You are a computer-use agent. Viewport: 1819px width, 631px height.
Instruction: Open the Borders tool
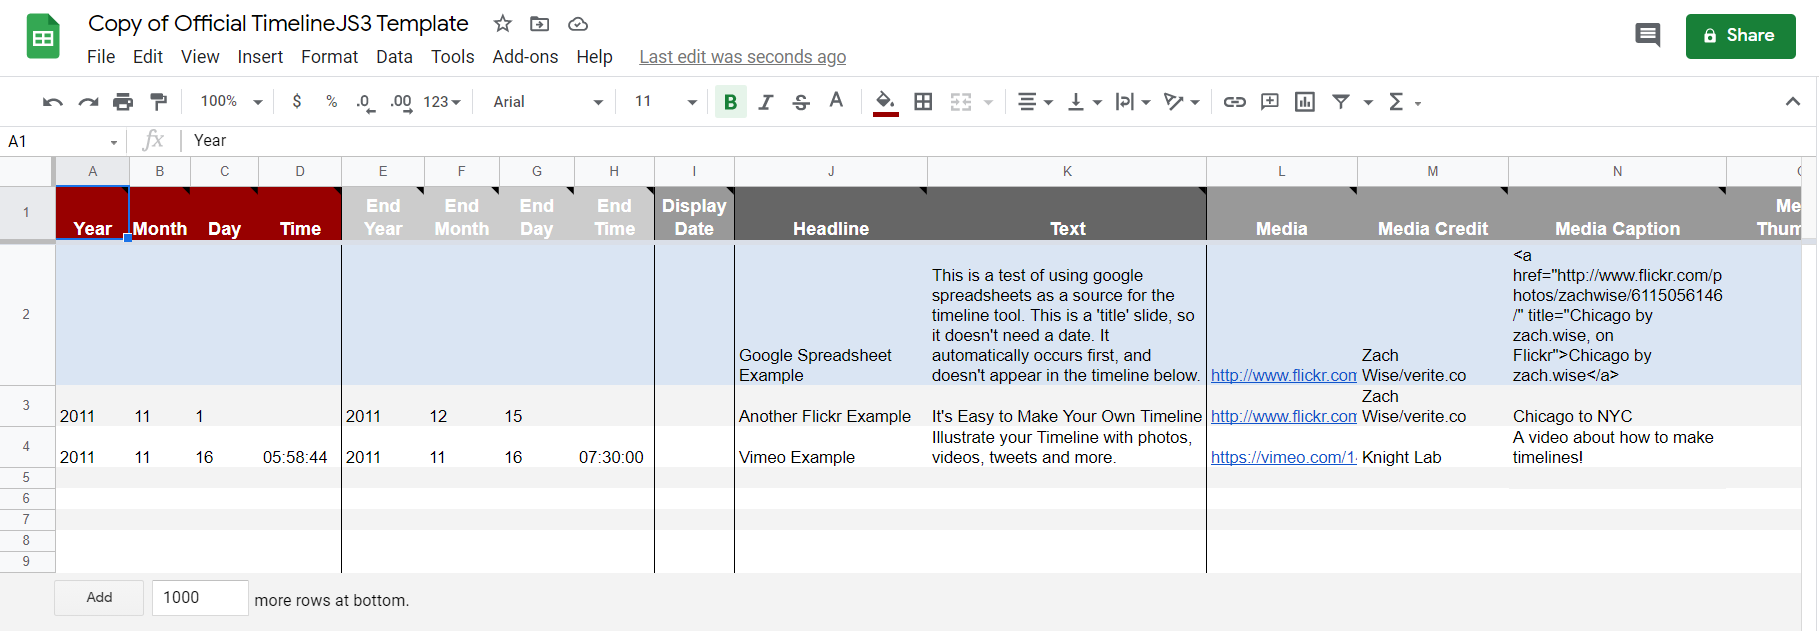tap(923, 102)
